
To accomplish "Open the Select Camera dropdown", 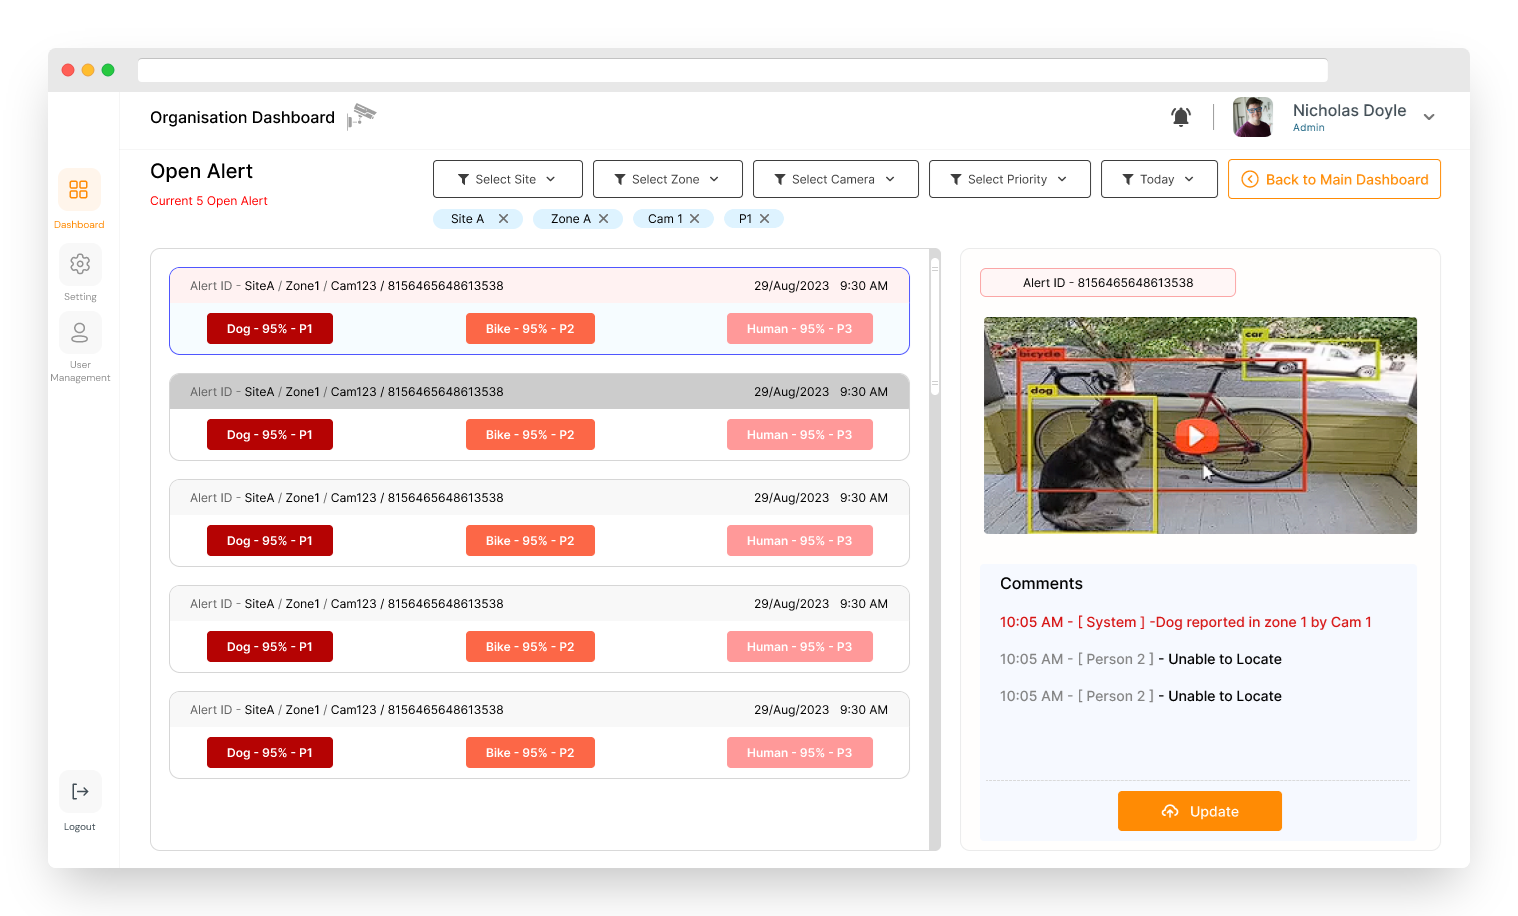I will 835,180.
